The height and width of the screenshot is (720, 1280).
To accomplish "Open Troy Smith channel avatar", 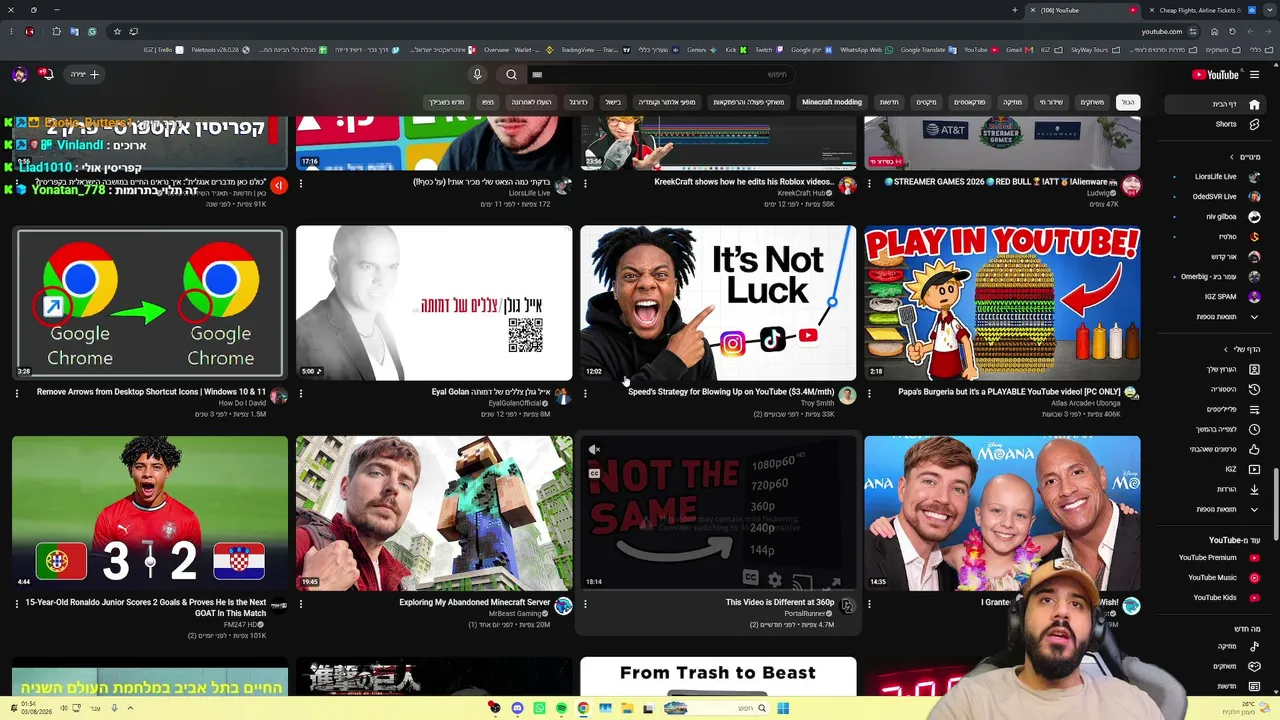I will [x=847, y=396].
